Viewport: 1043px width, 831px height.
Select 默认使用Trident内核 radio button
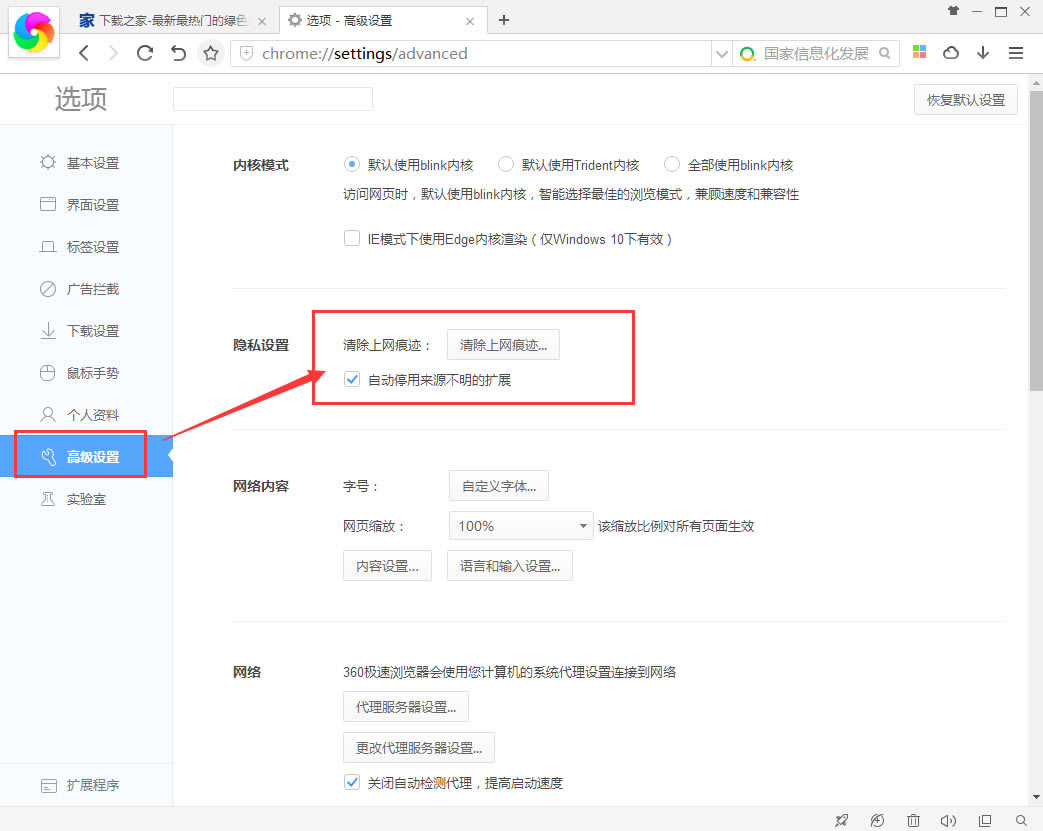[506, 165]
